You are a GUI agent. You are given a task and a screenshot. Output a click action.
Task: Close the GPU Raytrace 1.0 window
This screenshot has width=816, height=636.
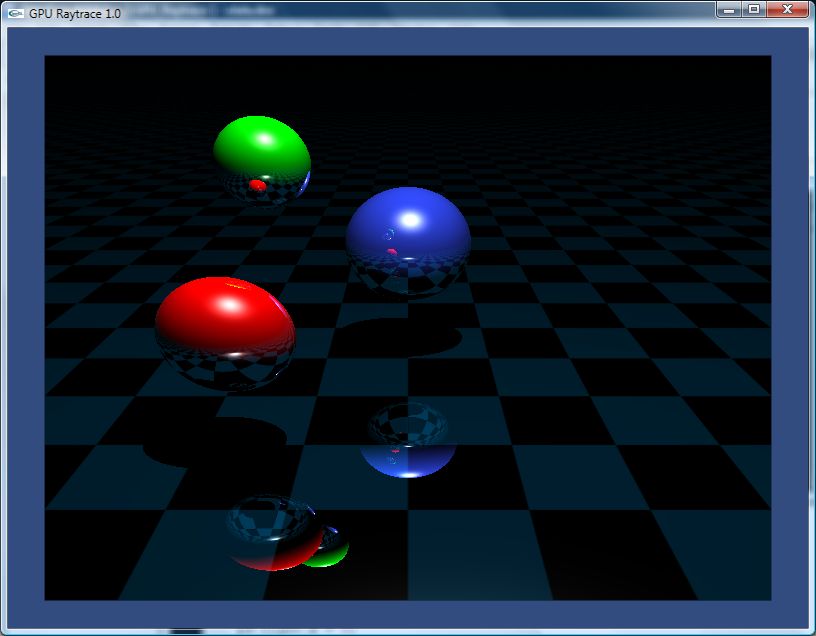point(787,10)
